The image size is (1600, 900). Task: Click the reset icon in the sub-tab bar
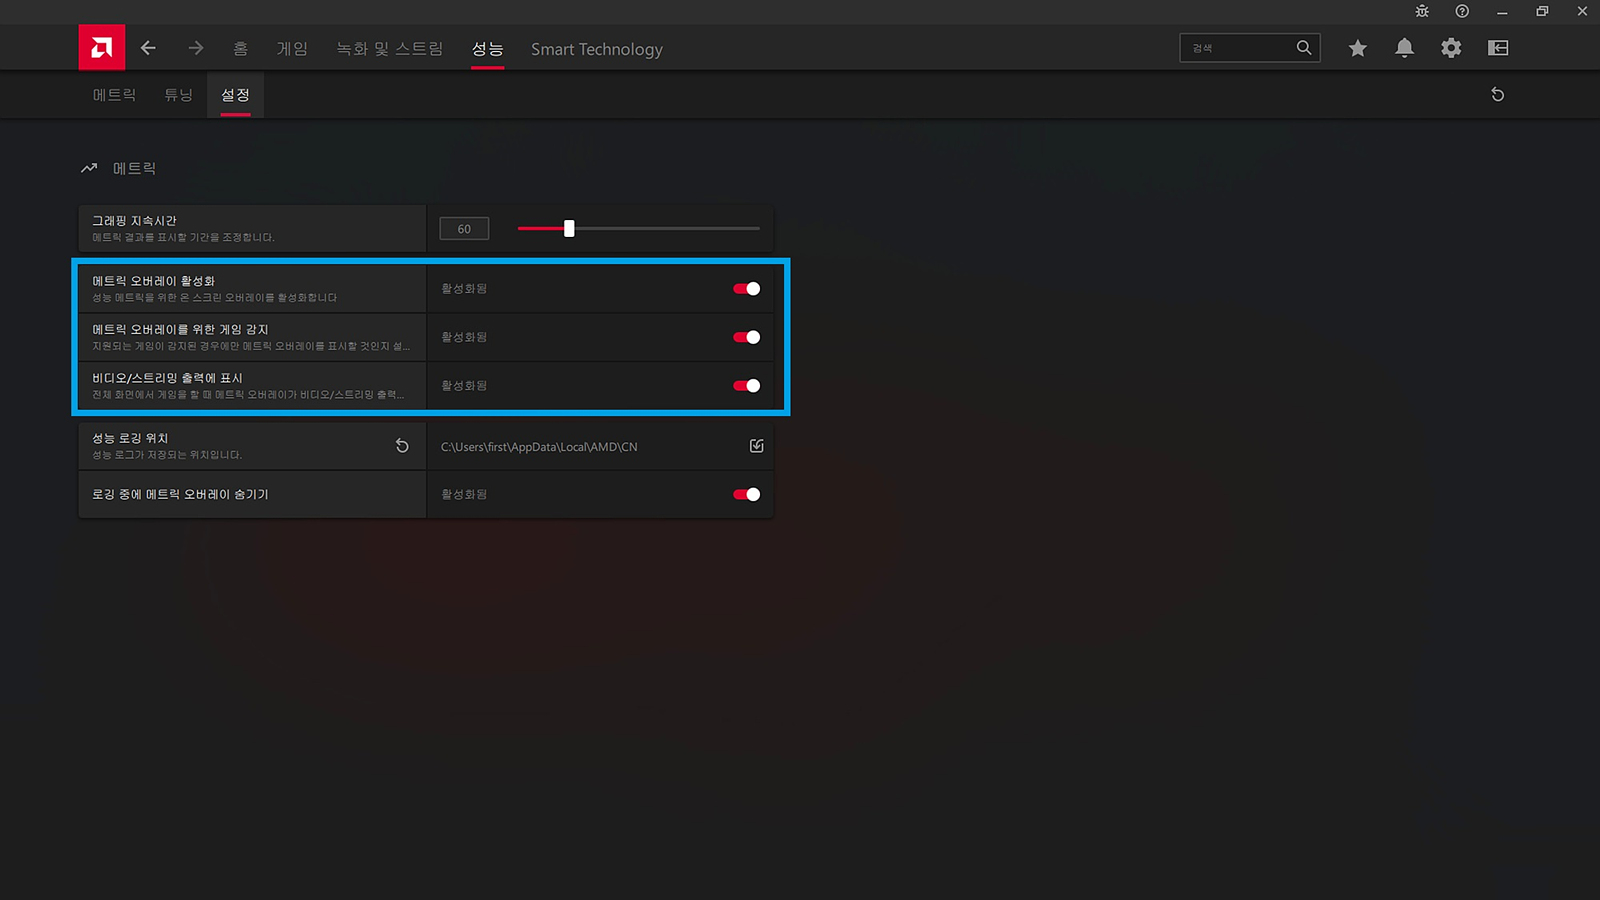click(x=1497, y=94)
